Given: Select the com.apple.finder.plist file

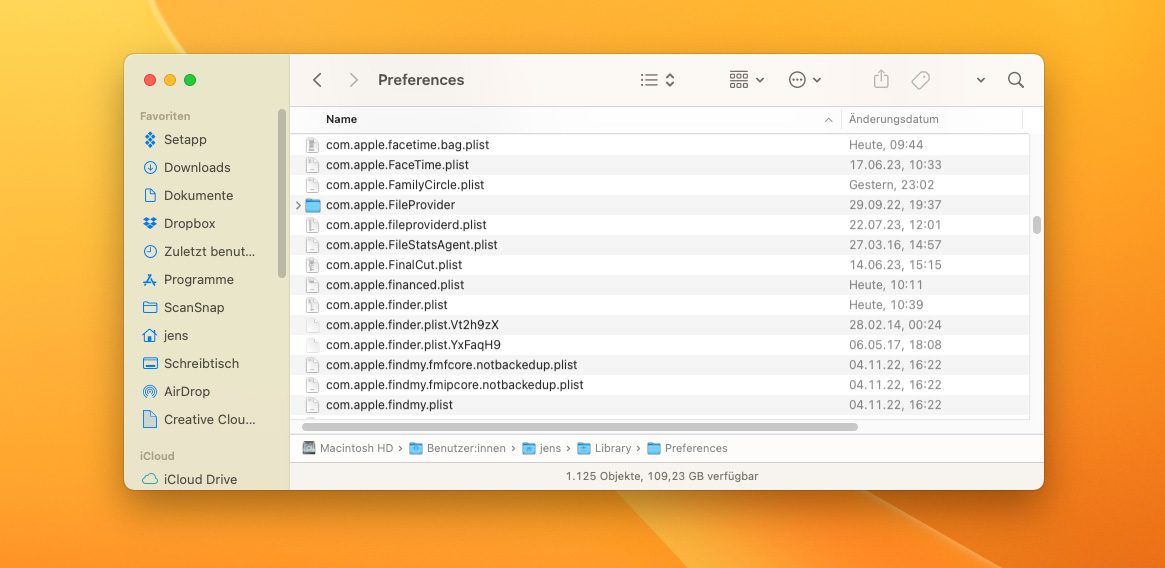Looking at the screenshot, I should [386, 305].
